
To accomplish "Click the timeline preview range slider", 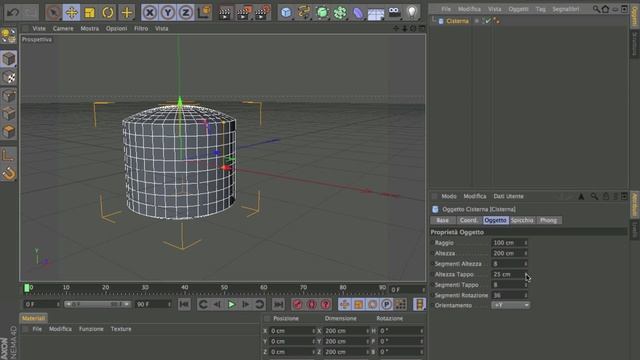I will click(x=97, y=304).
